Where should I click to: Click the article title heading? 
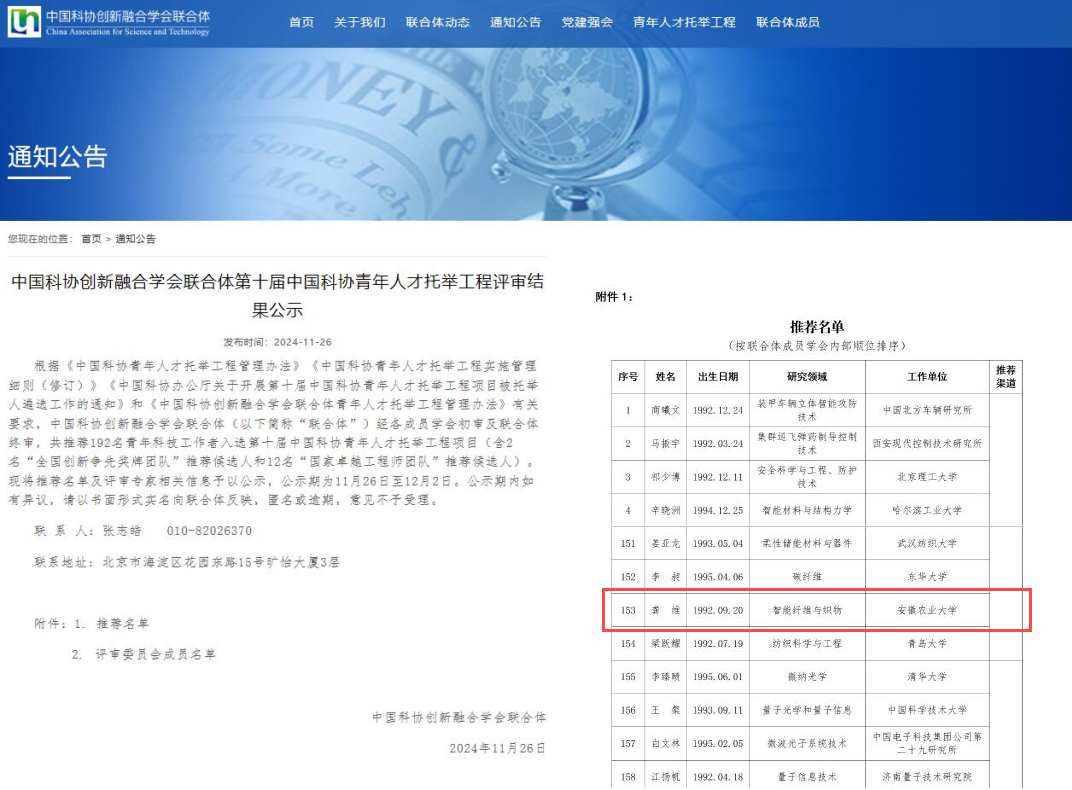277,295
